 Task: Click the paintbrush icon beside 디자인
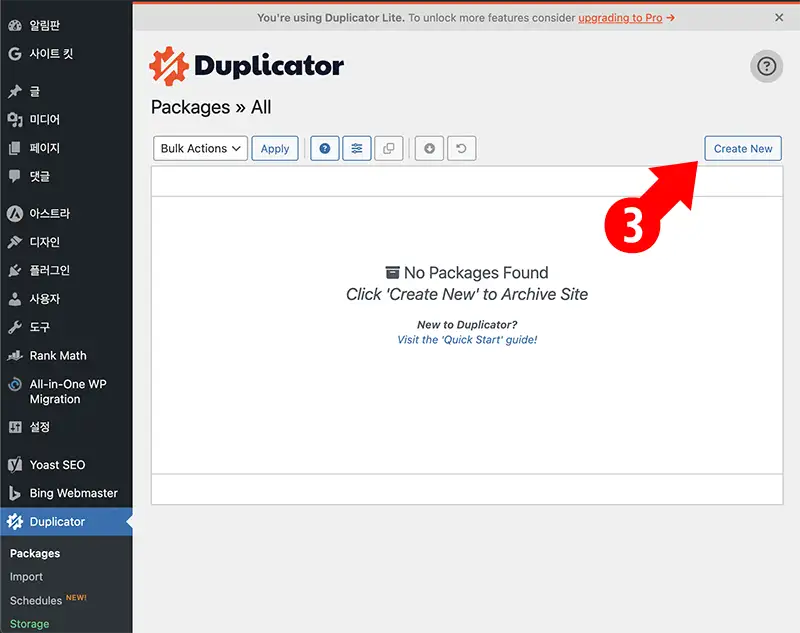tap(15, 242)
